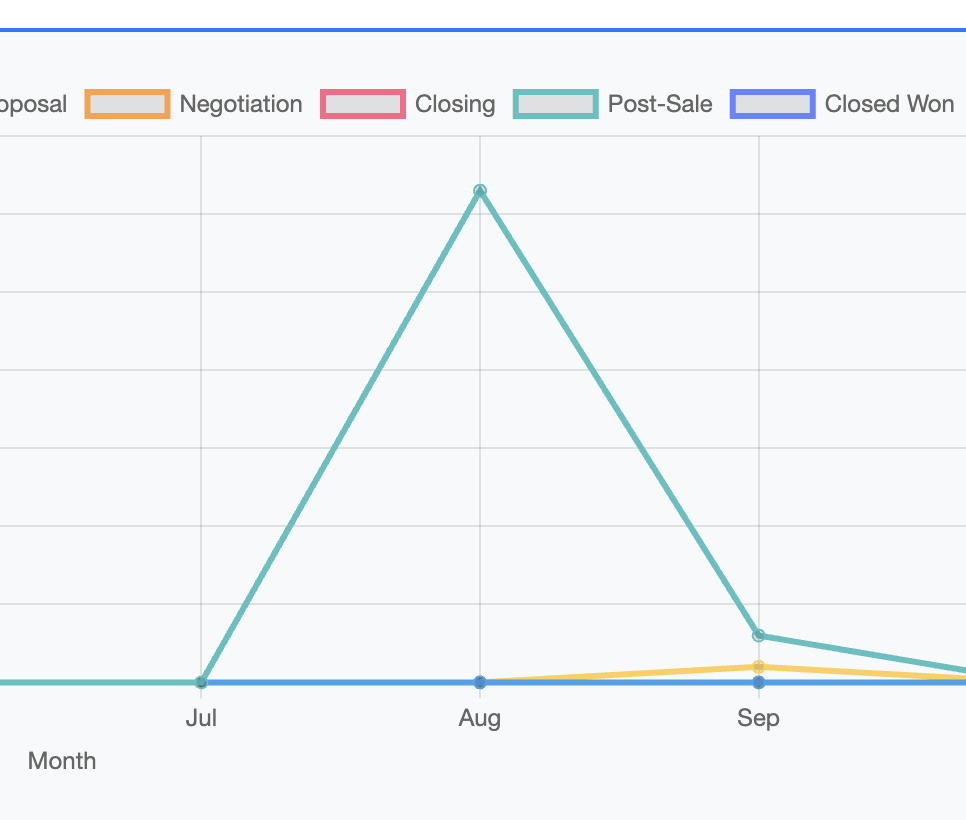Click the yellow Negotiation point at Sep
This screenshot has height=820, width=966.
pyautogui.click(x=759, y=666)
